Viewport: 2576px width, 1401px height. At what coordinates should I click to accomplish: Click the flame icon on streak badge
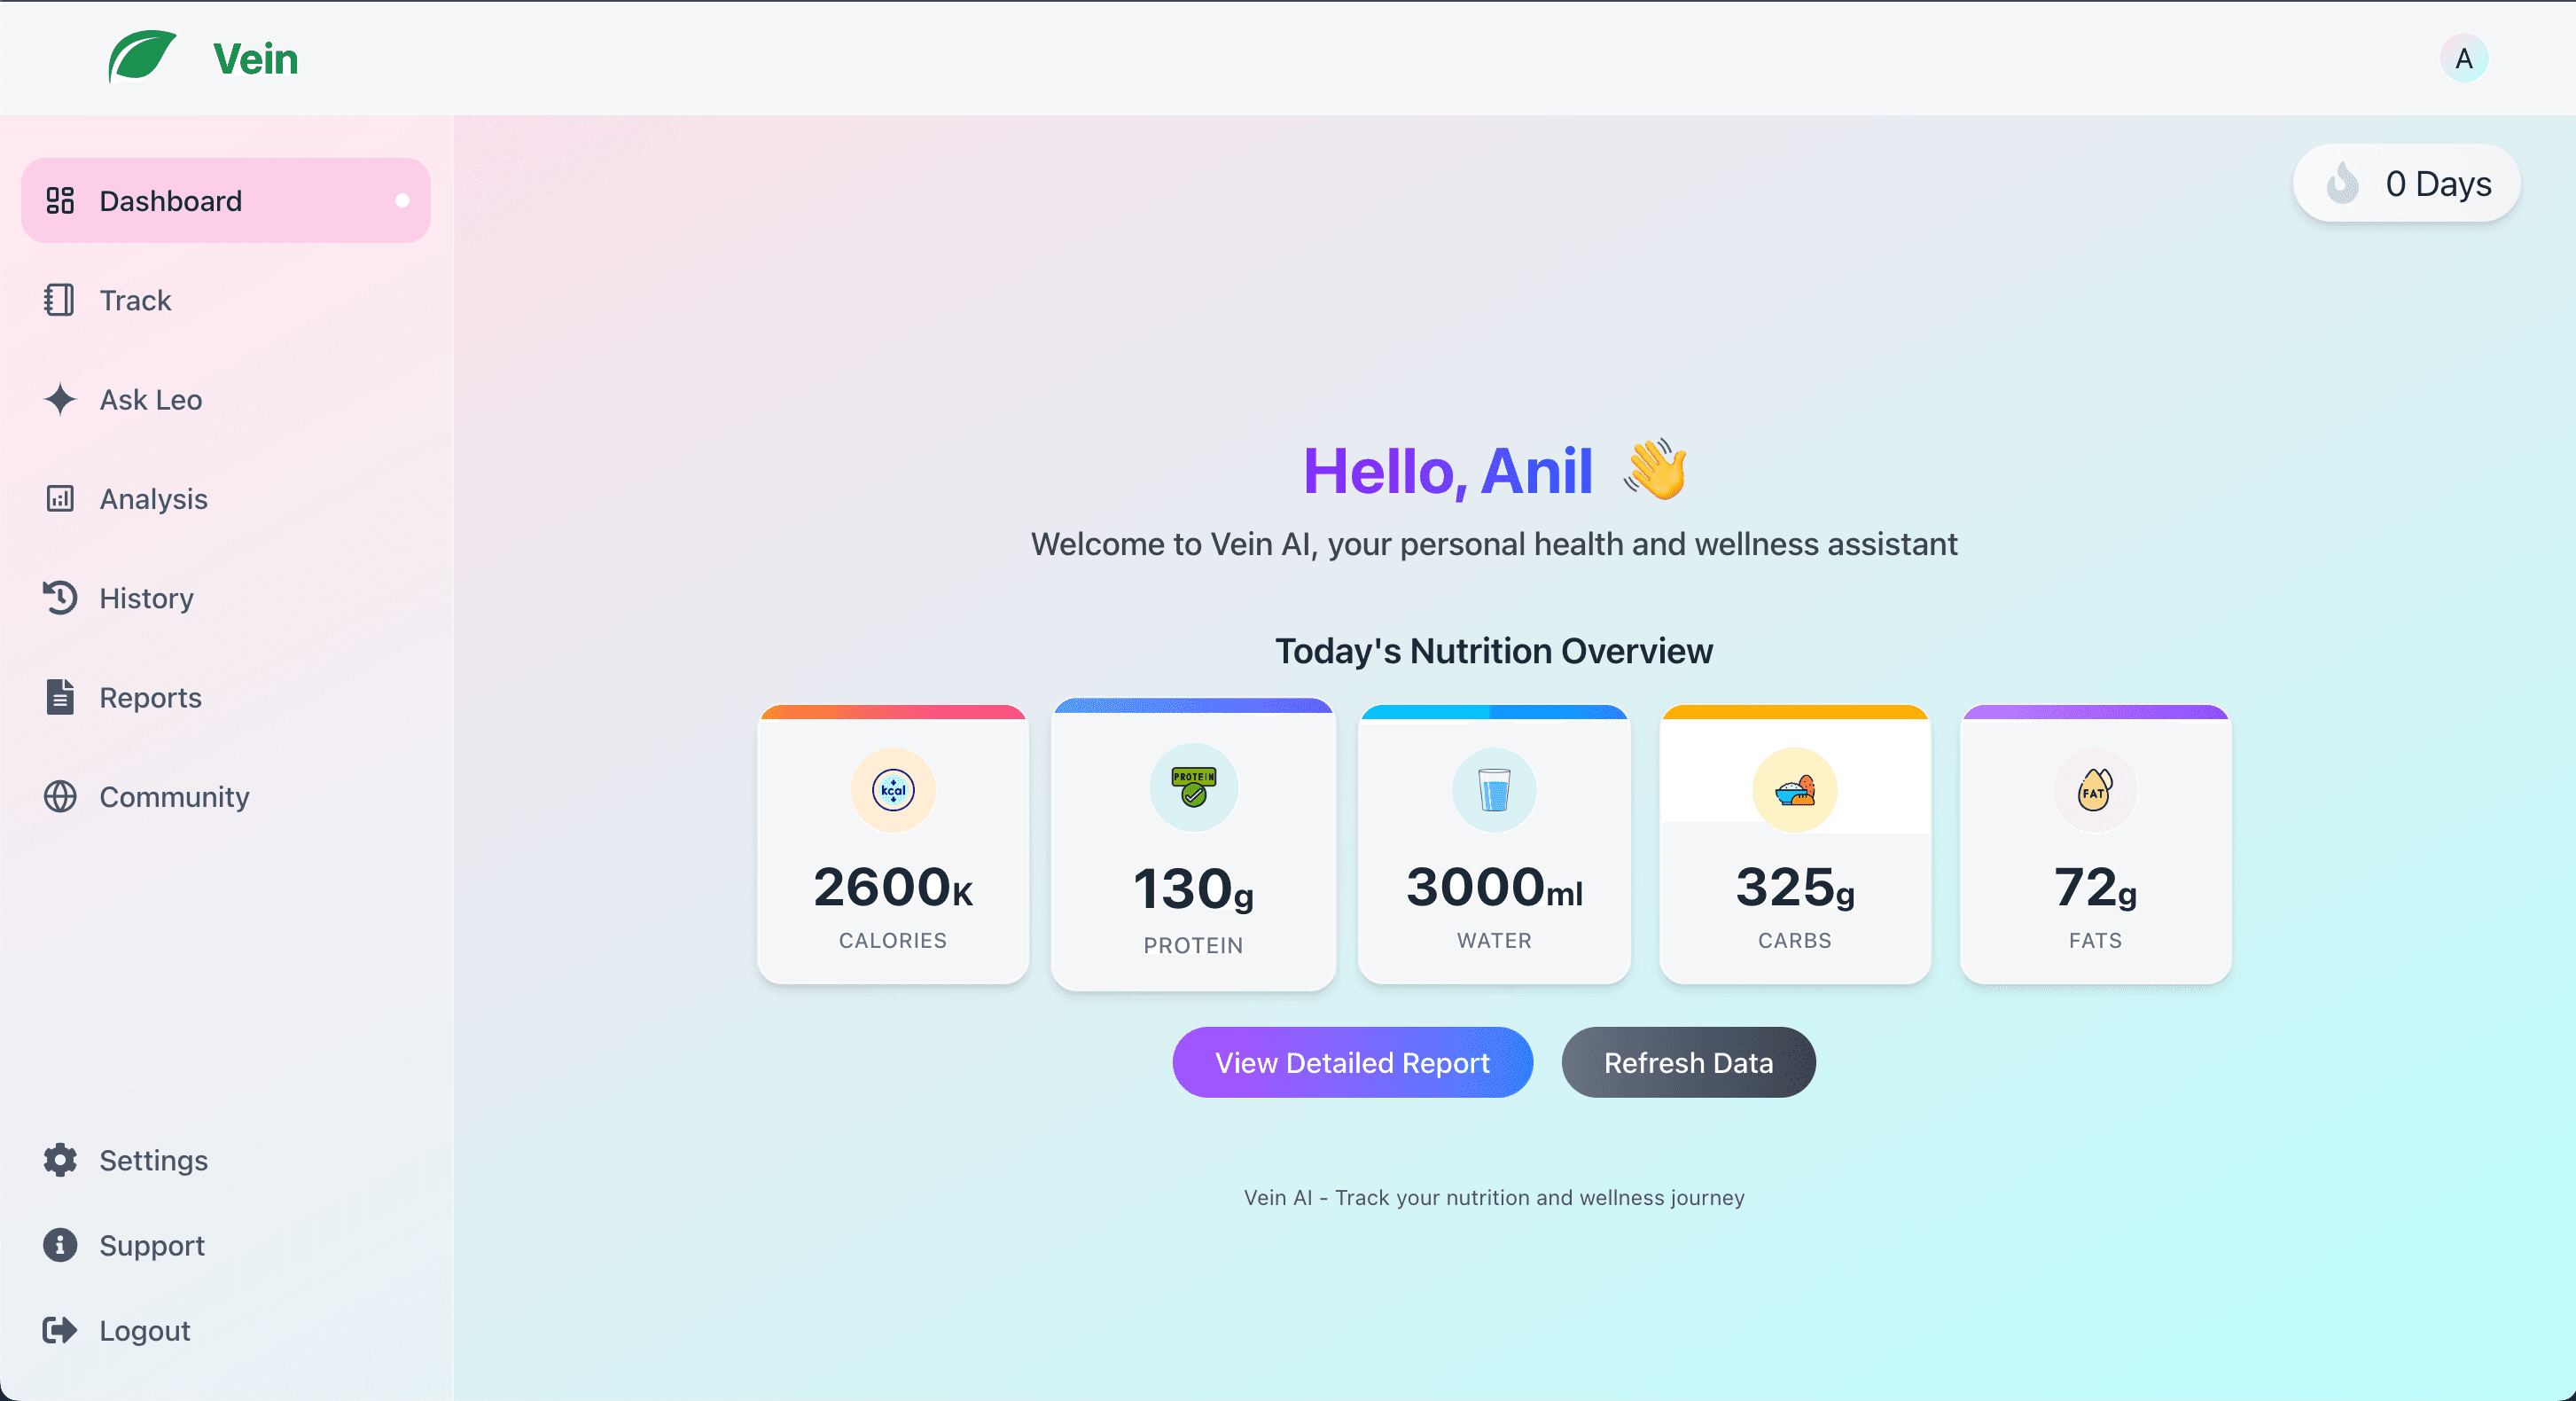(2344, 183)
